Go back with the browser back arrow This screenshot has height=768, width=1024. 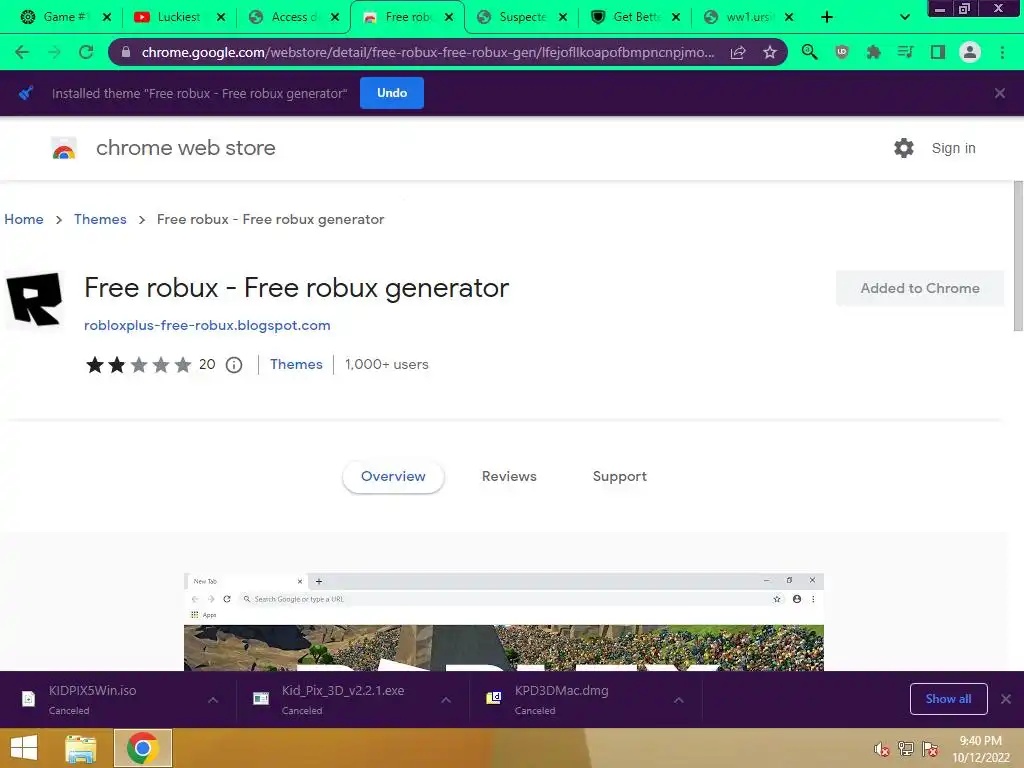(x=22, y=52)
